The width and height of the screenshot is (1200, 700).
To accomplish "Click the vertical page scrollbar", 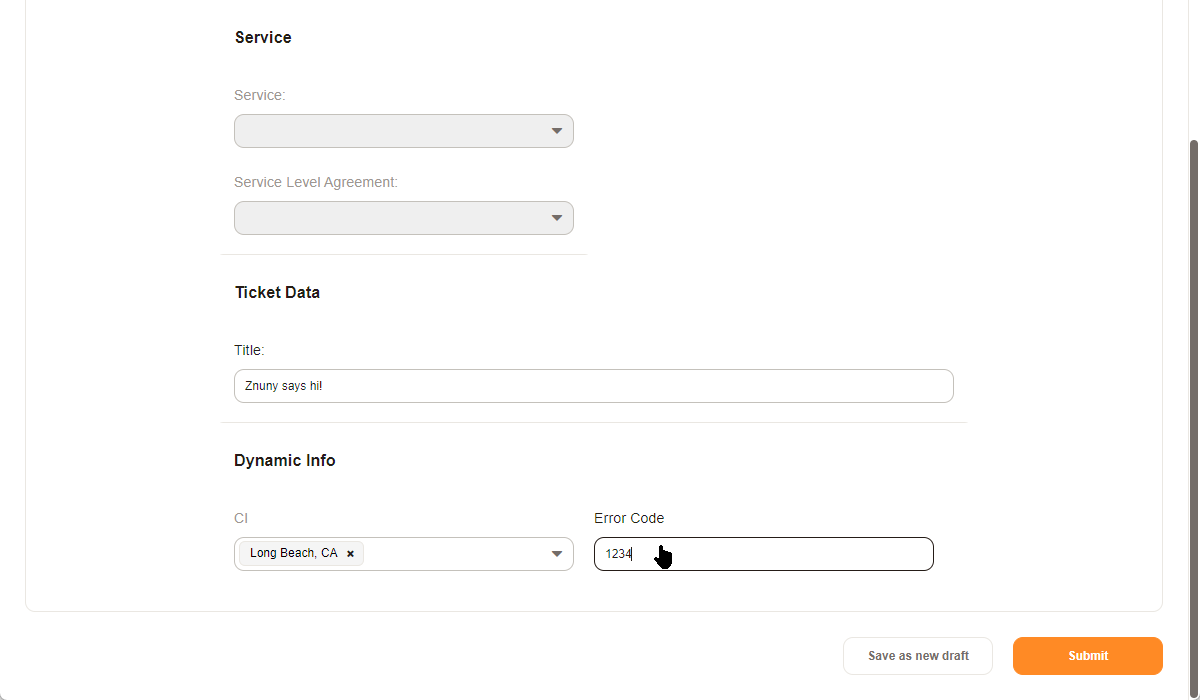I will 1192,400.
